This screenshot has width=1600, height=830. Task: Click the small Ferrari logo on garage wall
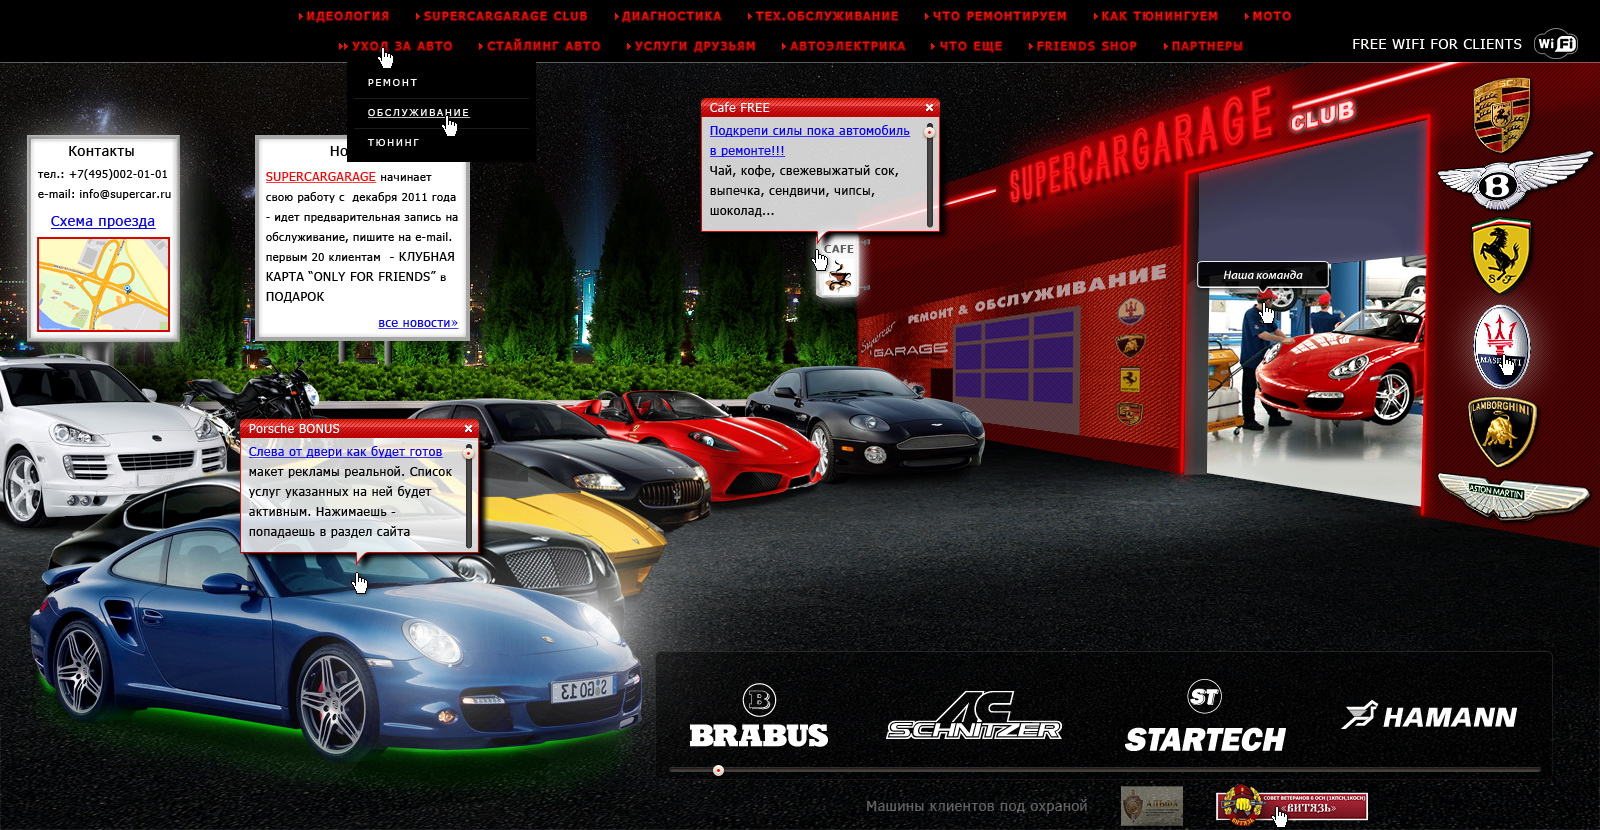click(x=1129, y=380)
